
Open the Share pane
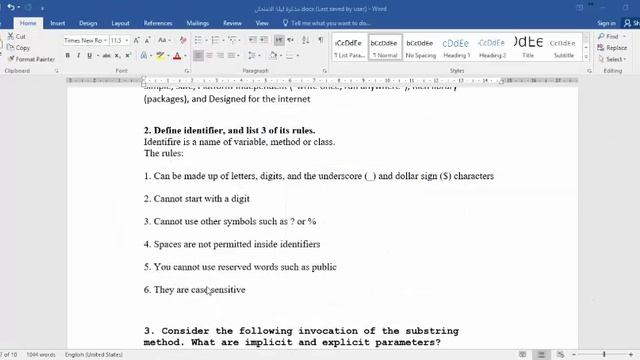(x=632, y=23)
